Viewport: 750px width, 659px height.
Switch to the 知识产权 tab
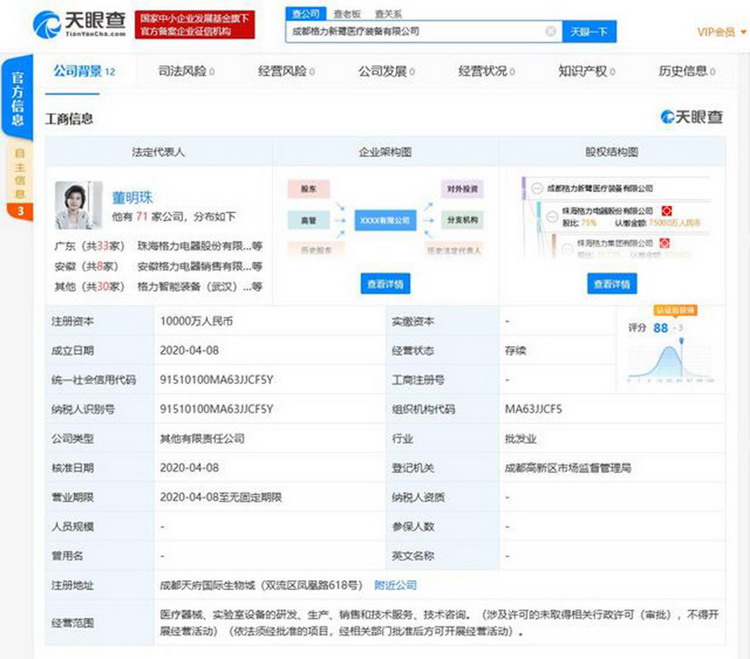[585, 72]
